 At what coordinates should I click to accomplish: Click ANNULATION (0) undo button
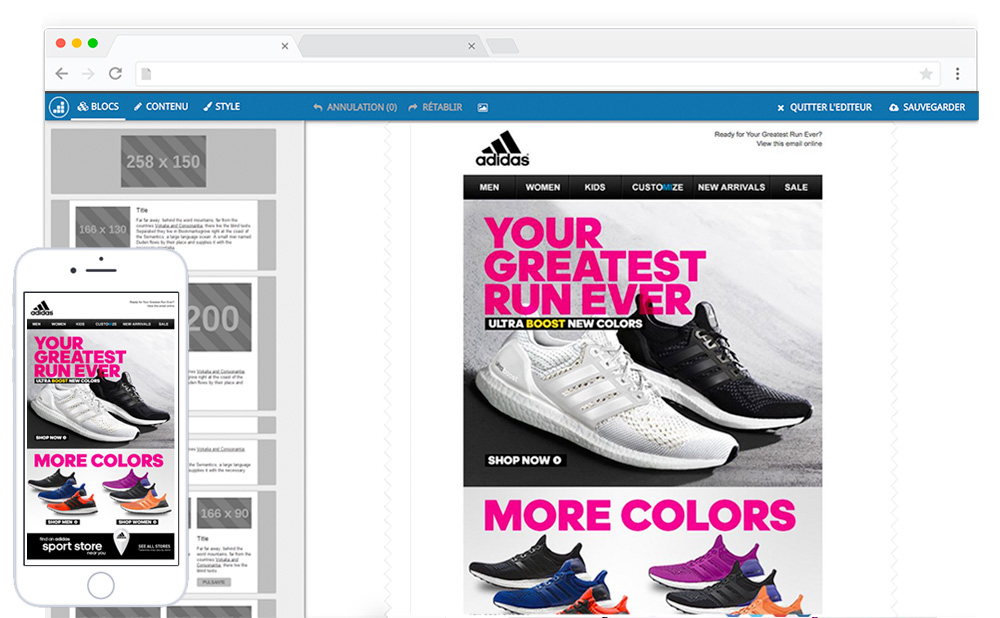coord(355,107)
